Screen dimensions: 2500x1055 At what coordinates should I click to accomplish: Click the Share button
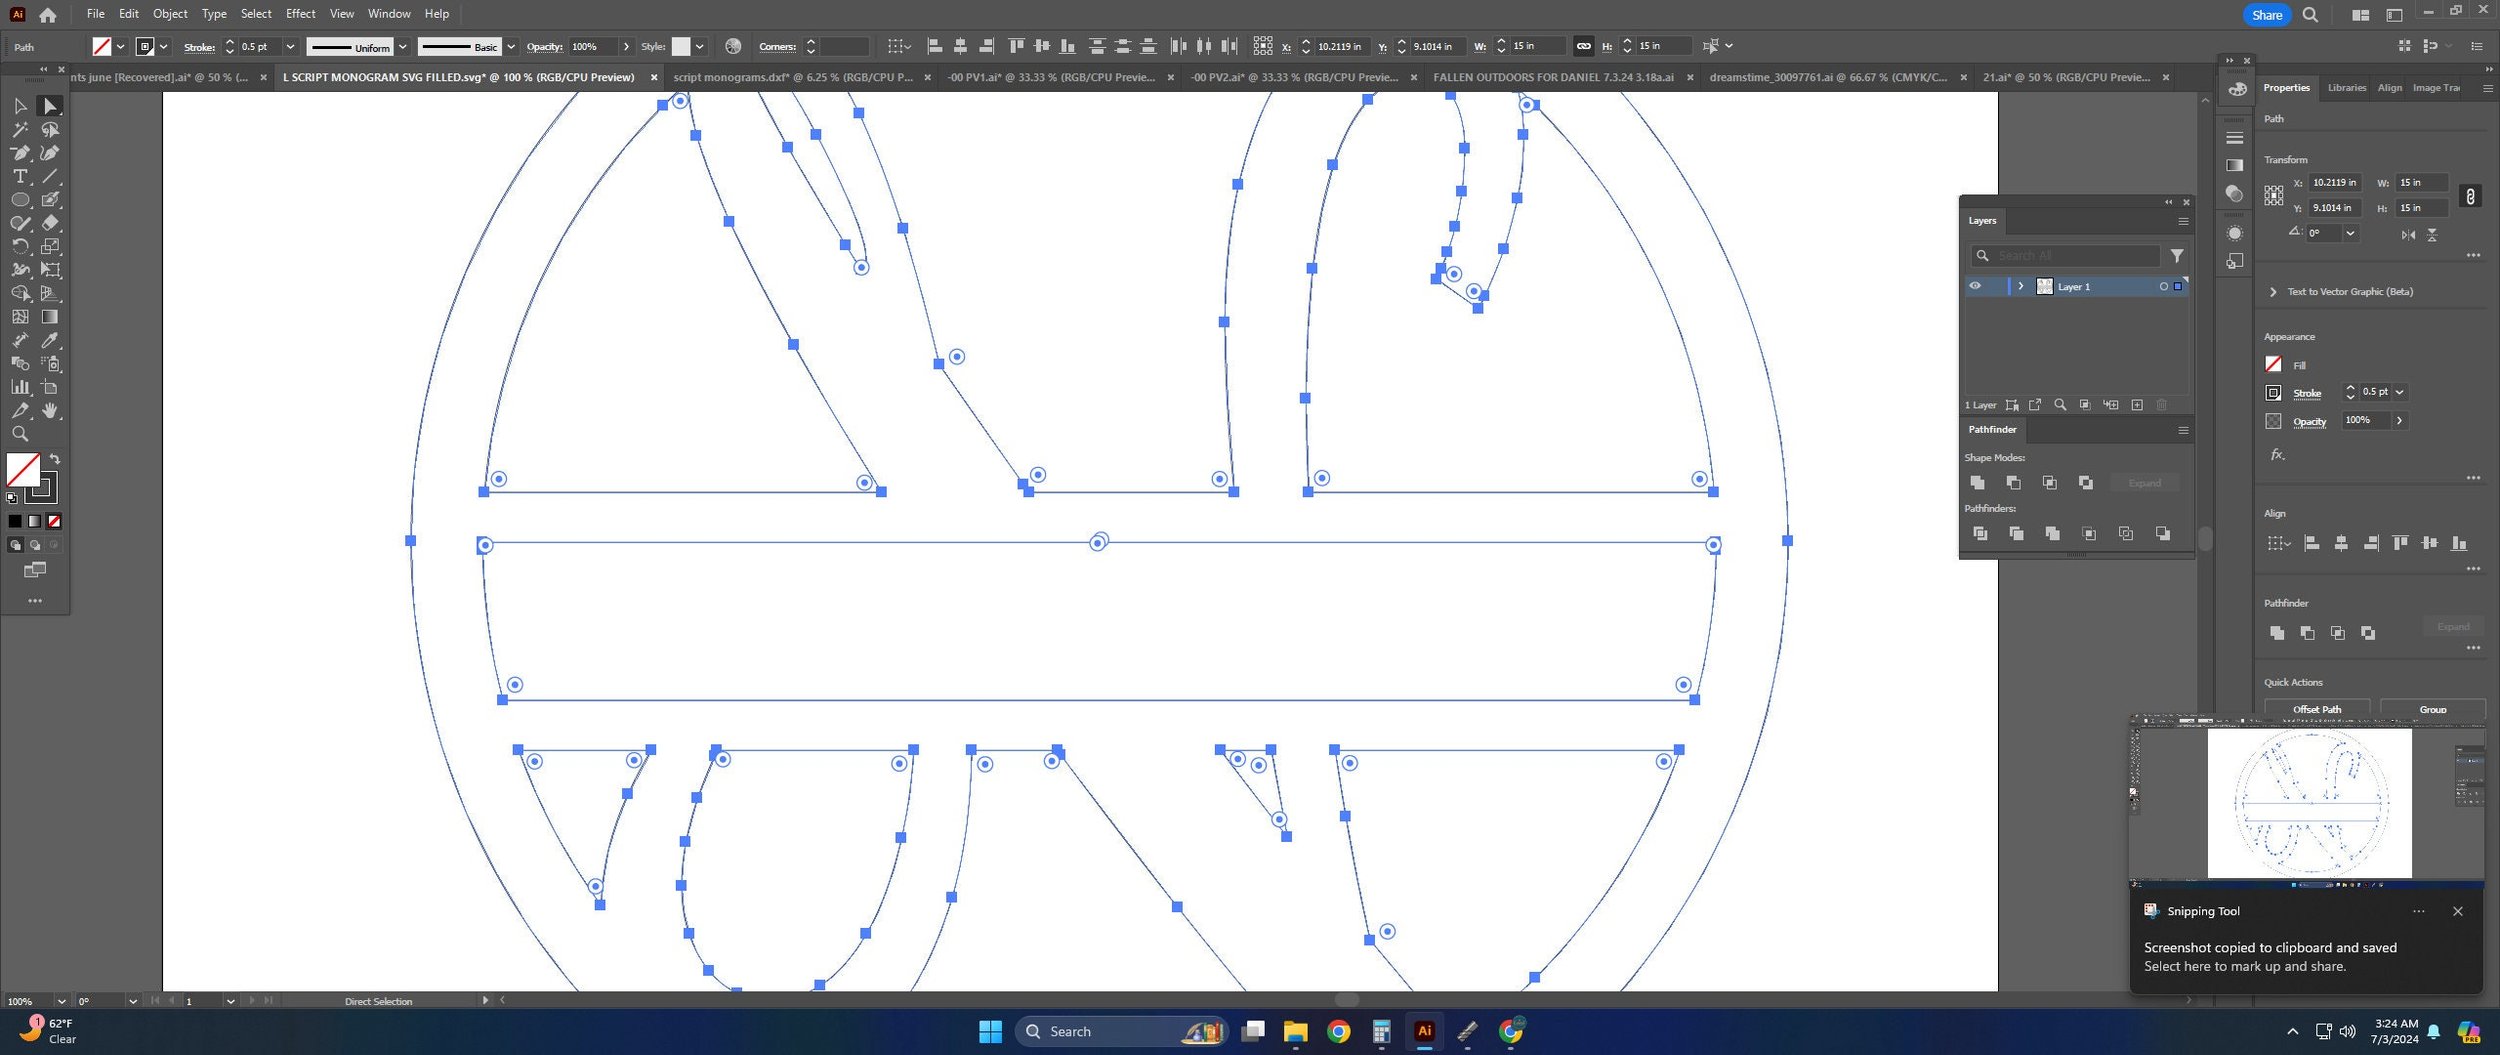coord(2267,15)
